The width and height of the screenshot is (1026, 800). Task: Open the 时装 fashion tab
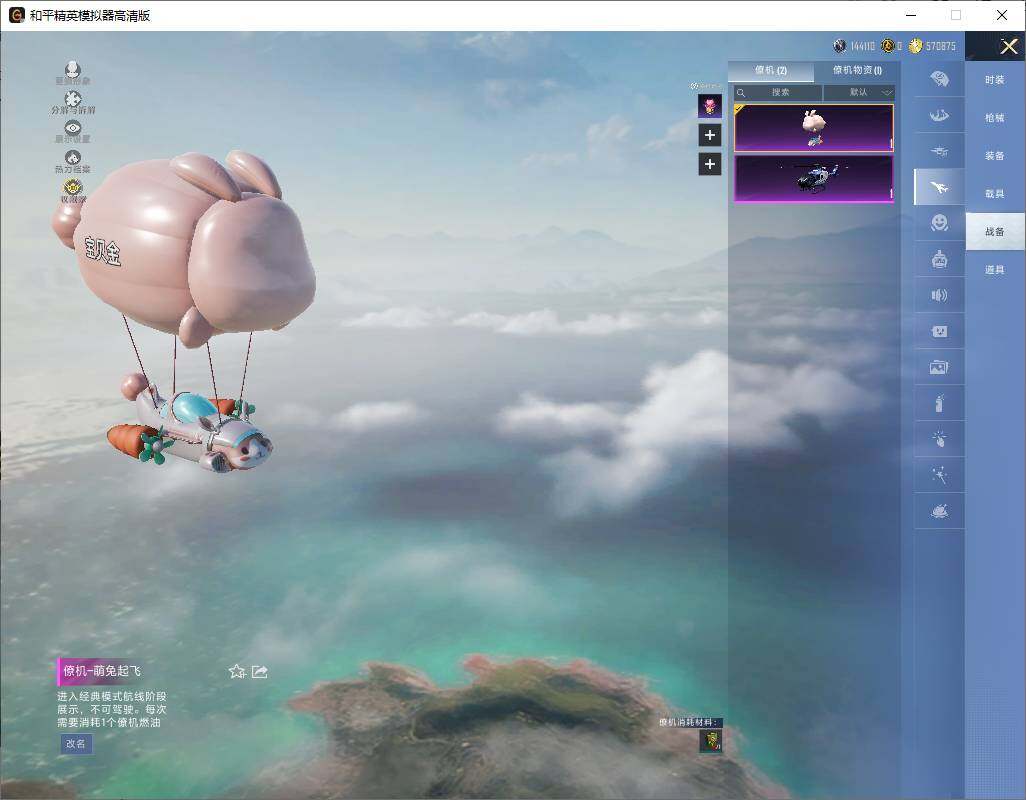(995, 80)
